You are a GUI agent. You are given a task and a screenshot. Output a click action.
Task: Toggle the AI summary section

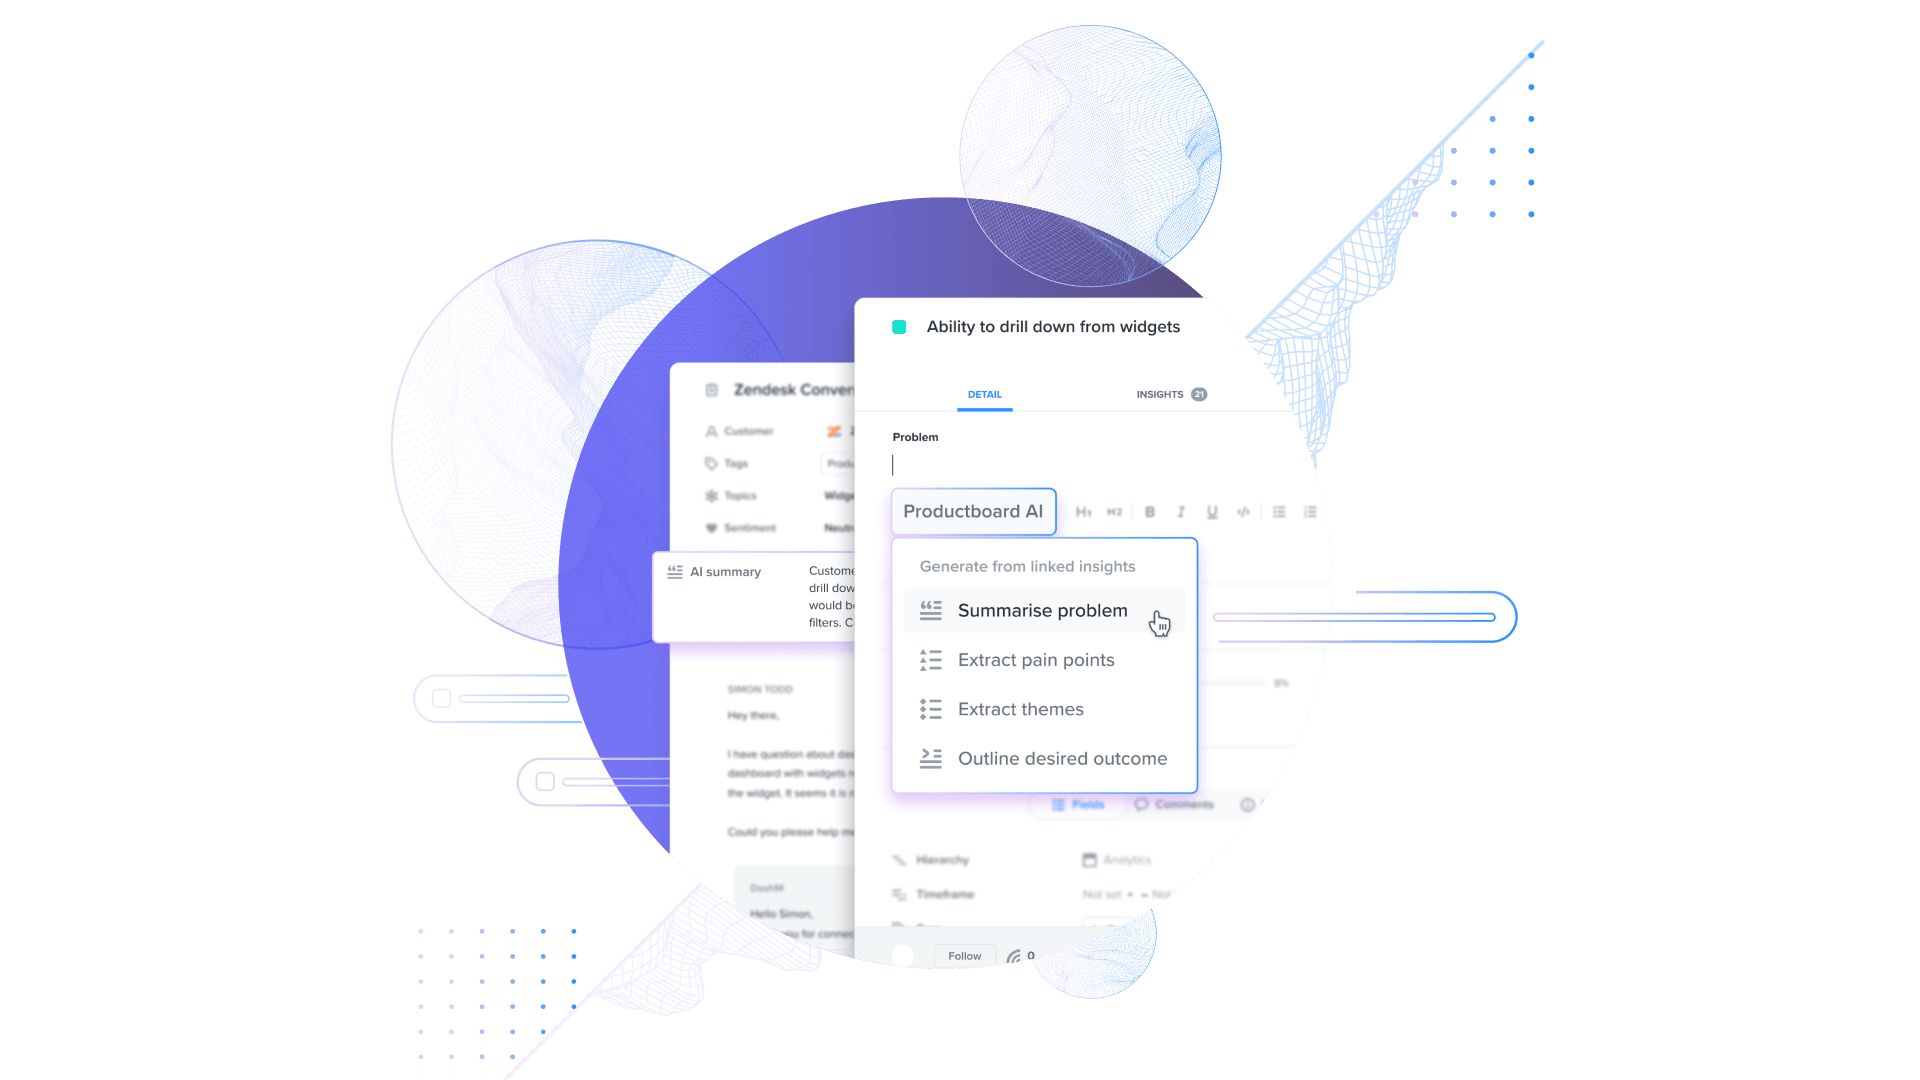tap(725, 571)
